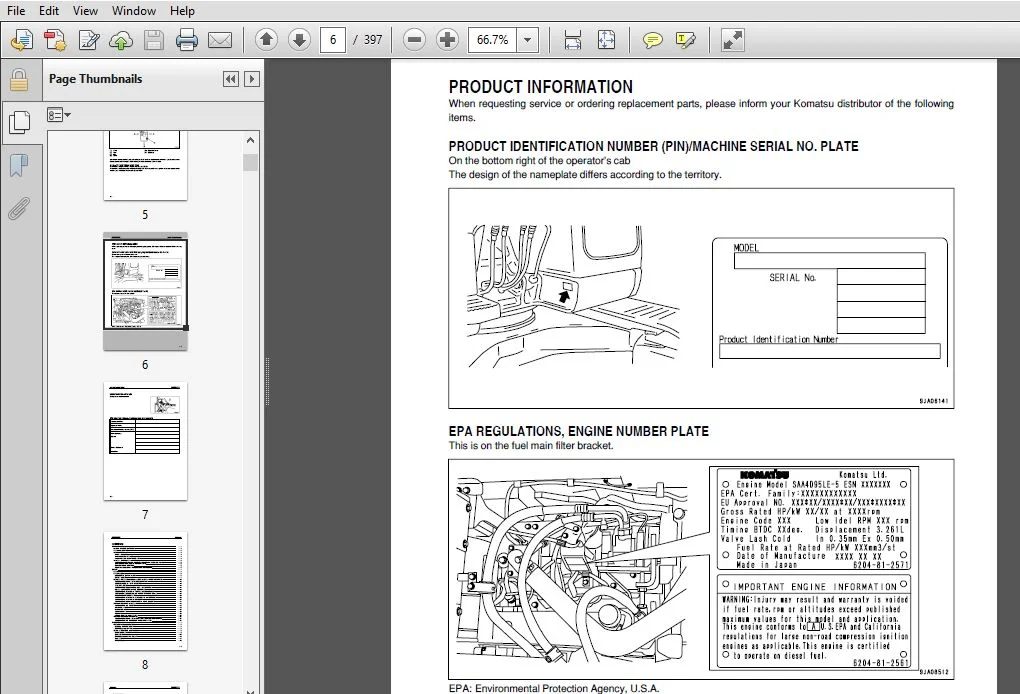Go to previous page arrow
Image resolution: width=1020 pixels, height=694 pixels.
pos(266,40)
